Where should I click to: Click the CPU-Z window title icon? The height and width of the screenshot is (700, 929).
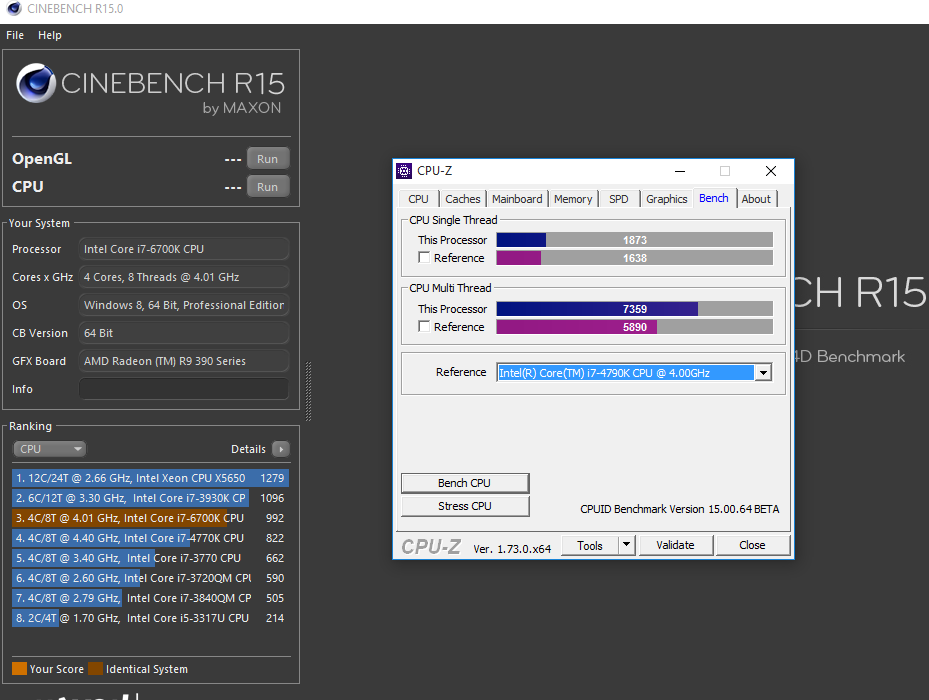pos(404,171)
